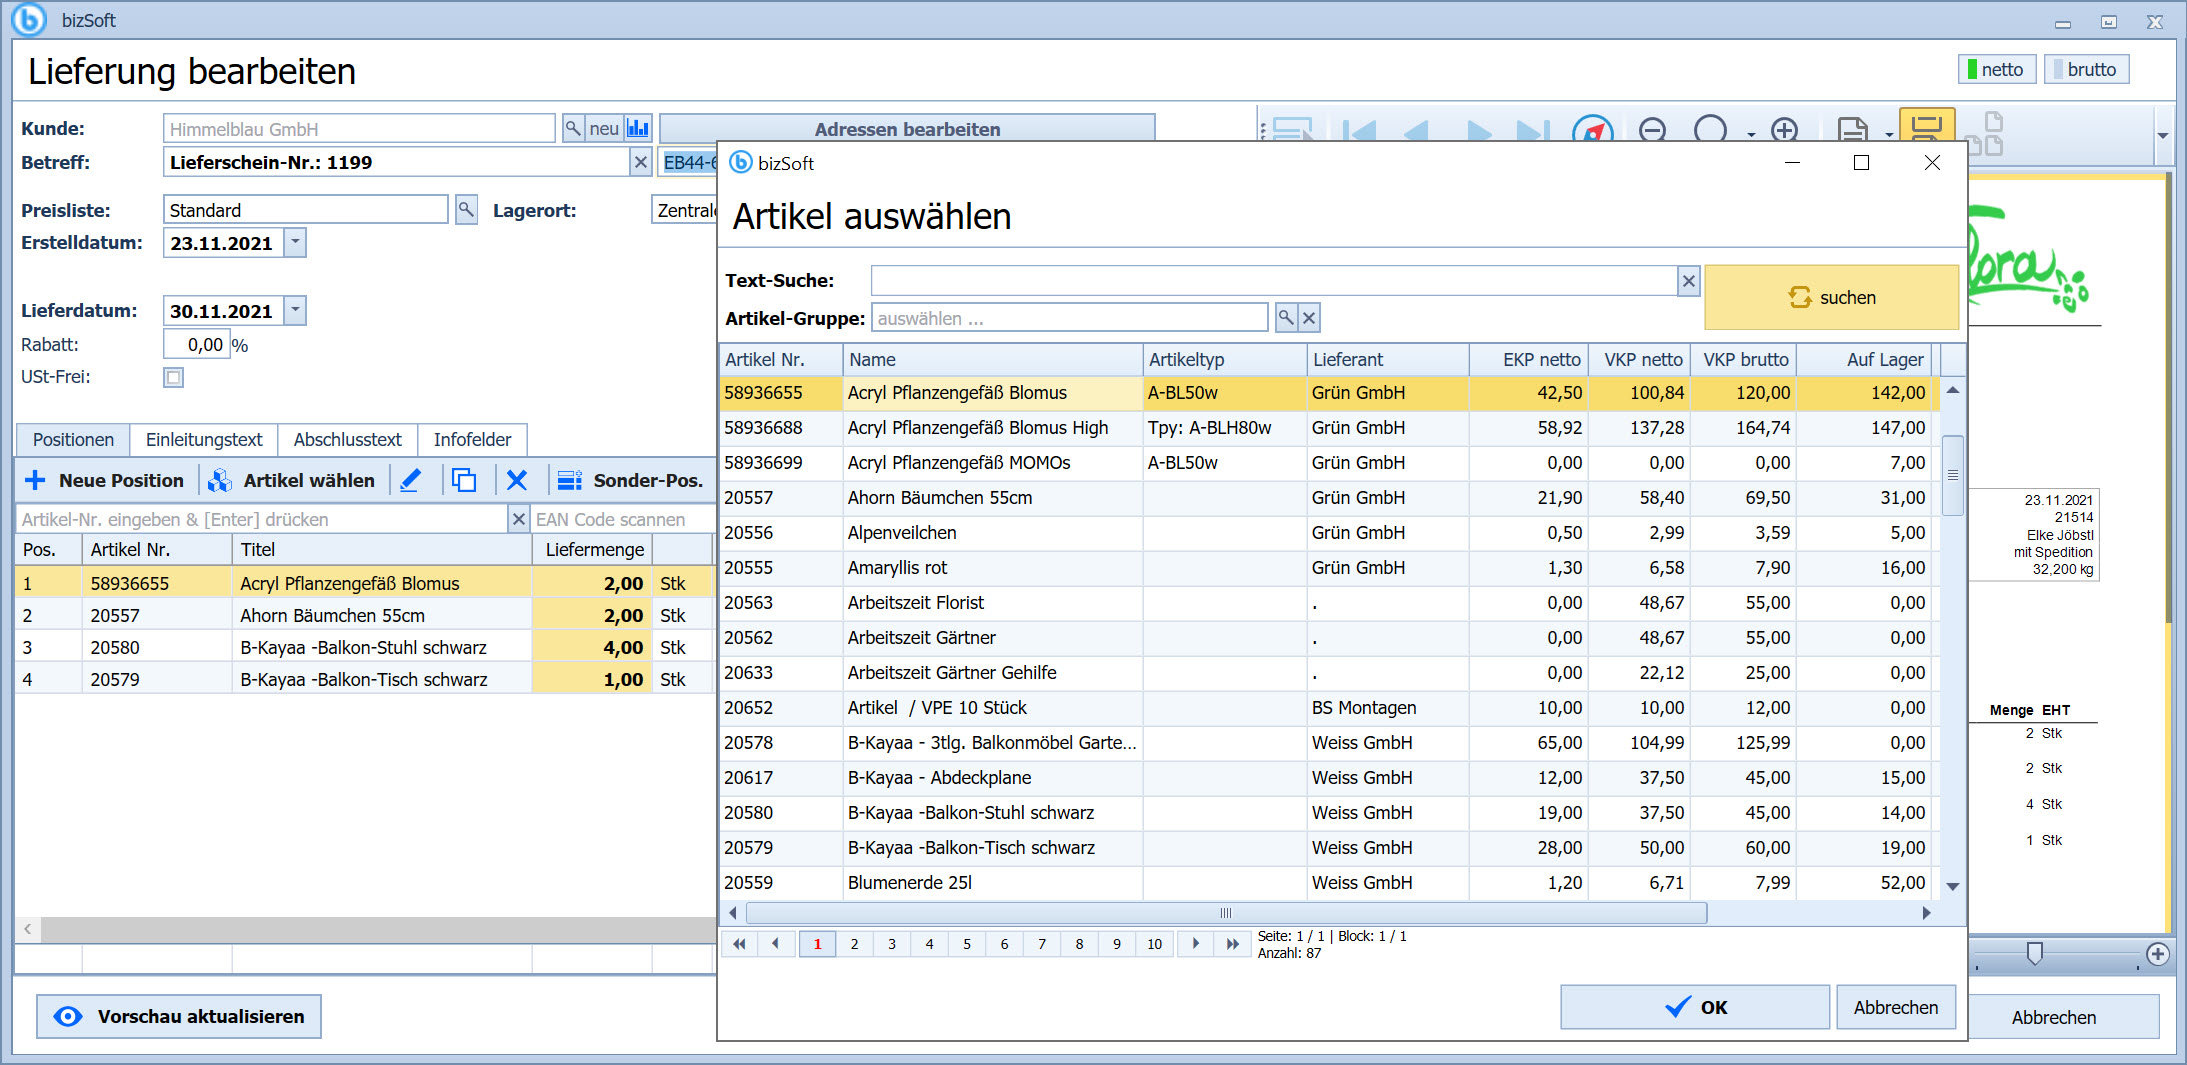Delete position with the blue X icon
The image size is (2187, 1065).
pyautogui.click(x=517, y=480)
